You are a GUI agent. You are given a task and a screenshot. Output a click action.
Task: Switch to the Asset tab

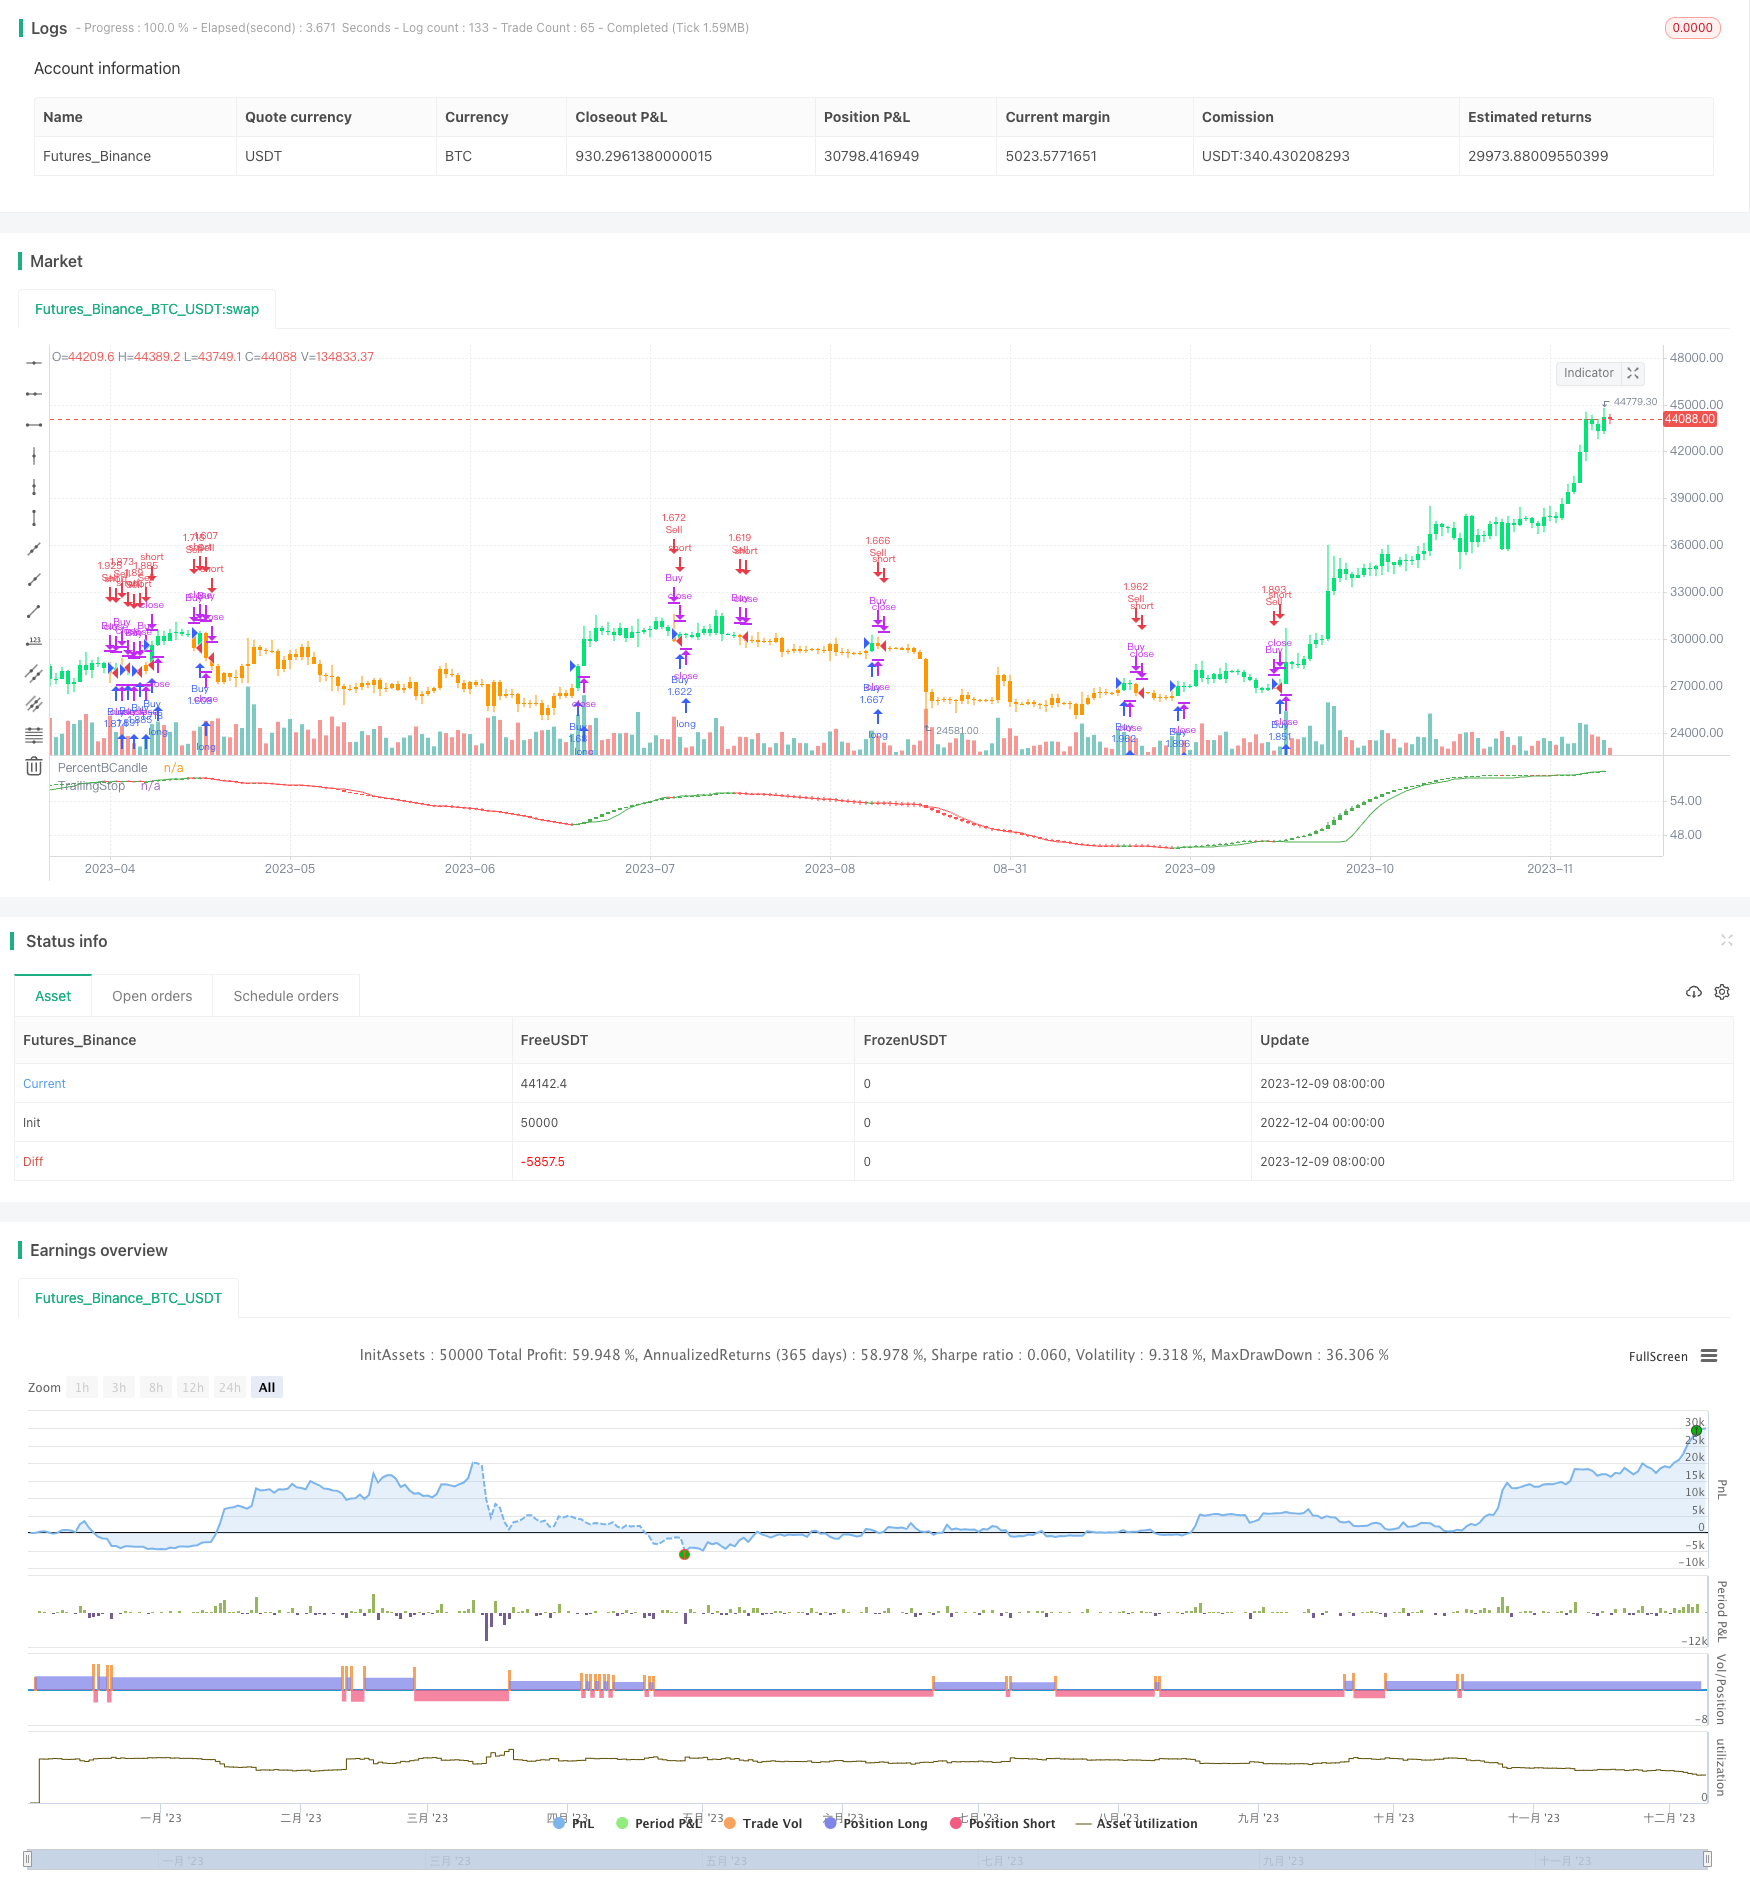tap(53, 996)
